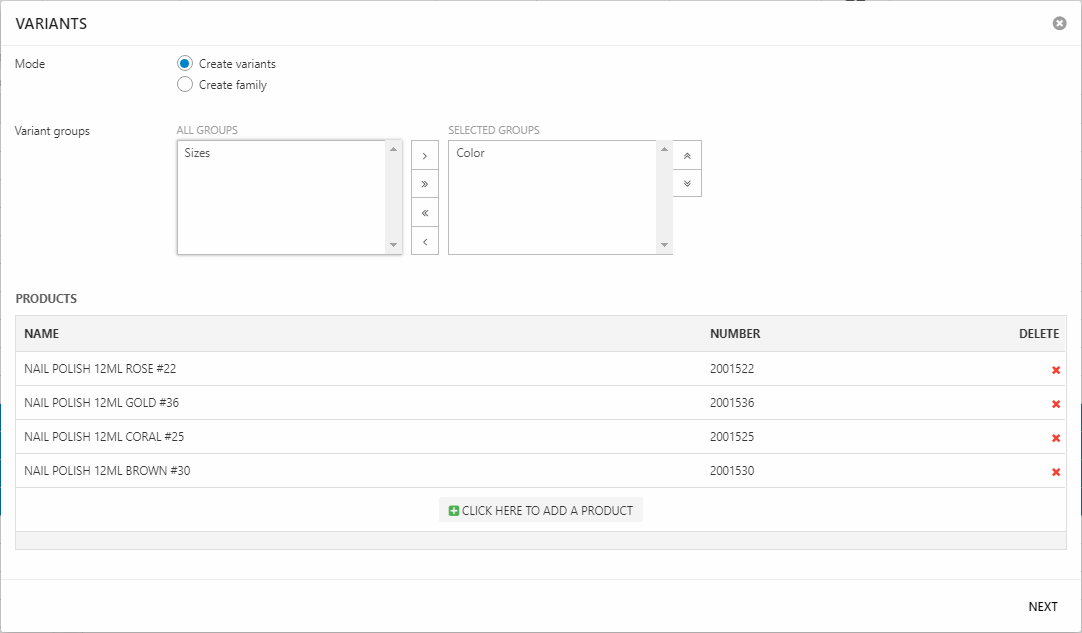Move selected group back to All Groups
Viewport: 1082px width, 633px height.
(425, 241)
